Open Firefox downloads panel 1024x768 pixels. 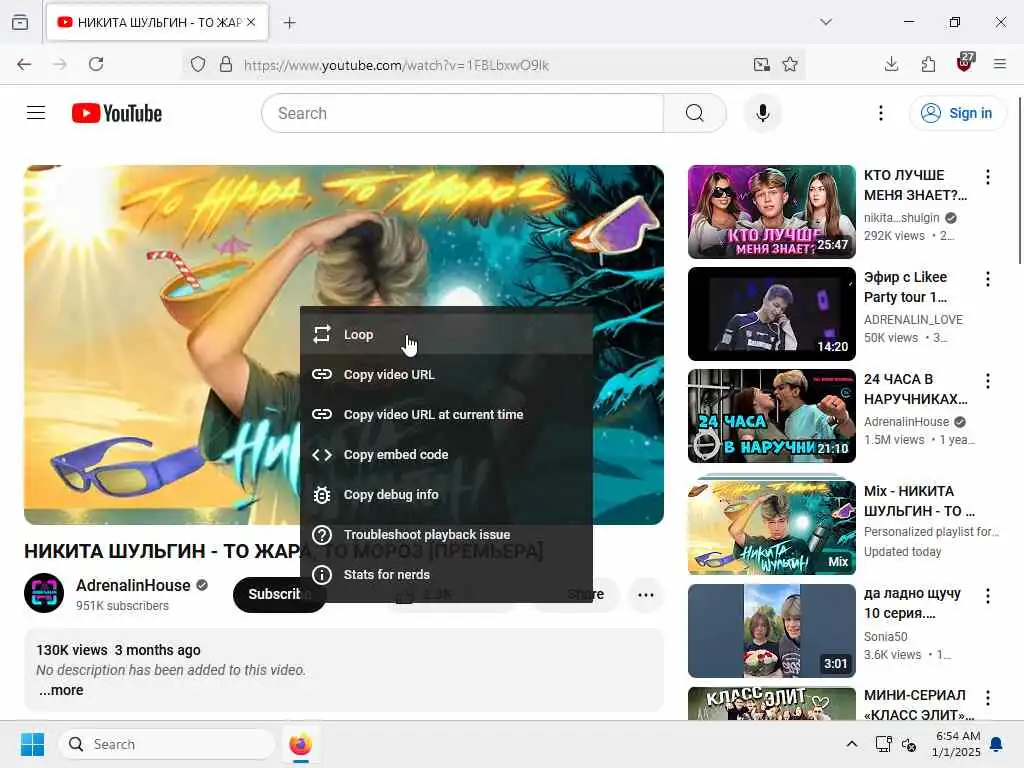tap(891, 64)
